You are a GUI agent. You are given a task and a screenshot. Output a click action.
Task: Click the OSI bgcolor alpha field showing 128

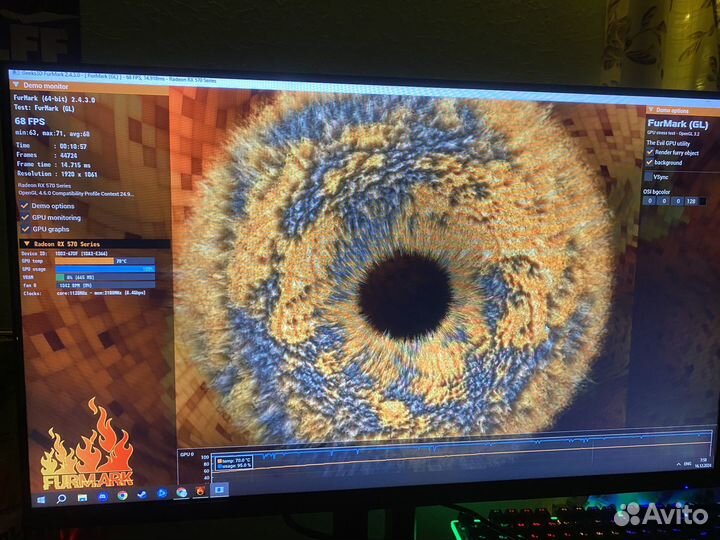pyautogui.click(x=691, y=200)
